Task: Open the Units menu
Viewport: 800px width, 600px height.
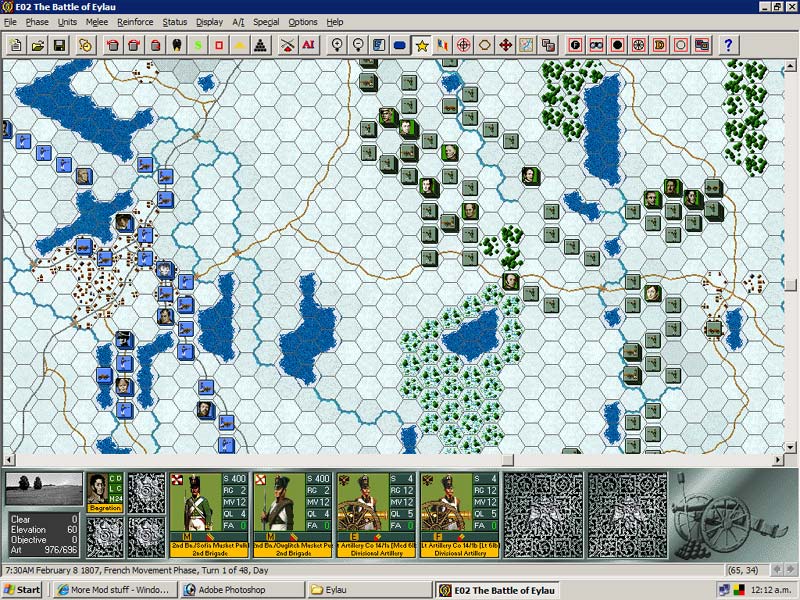Action: point(67,22)
